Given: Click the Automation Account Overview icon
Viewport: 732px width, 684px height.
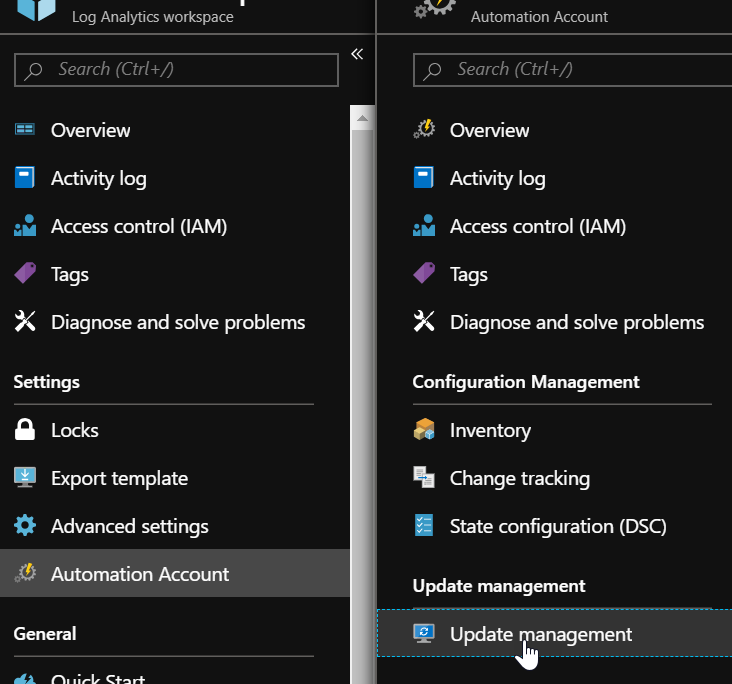Looking at the screenshot, I should coord(424,129).
